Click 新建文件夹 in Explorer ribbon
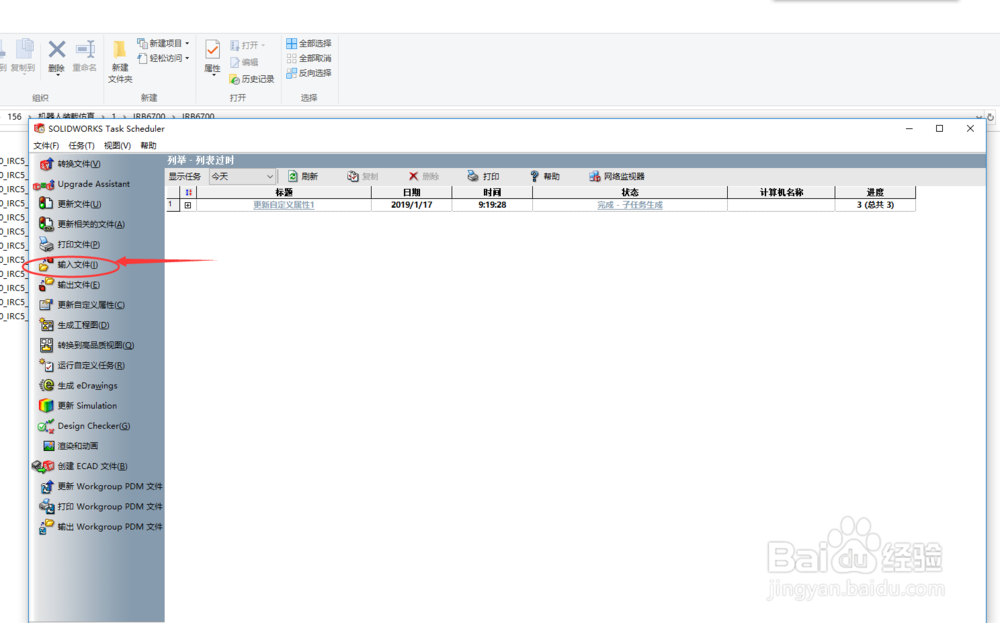 coord(120,62)
